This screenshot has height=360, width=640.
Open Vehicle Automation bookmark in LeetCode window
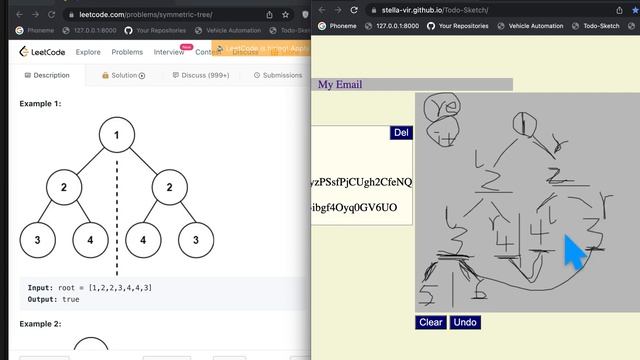pyautogui.click(x=228, y=30)
